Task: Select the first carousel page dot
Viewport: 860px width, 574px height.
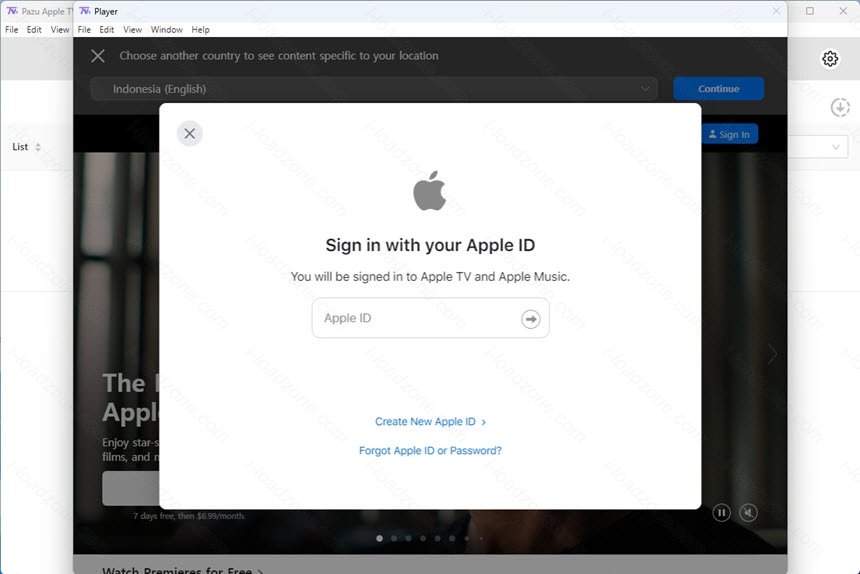Action: pyautogui.click(x=380, y=538)
